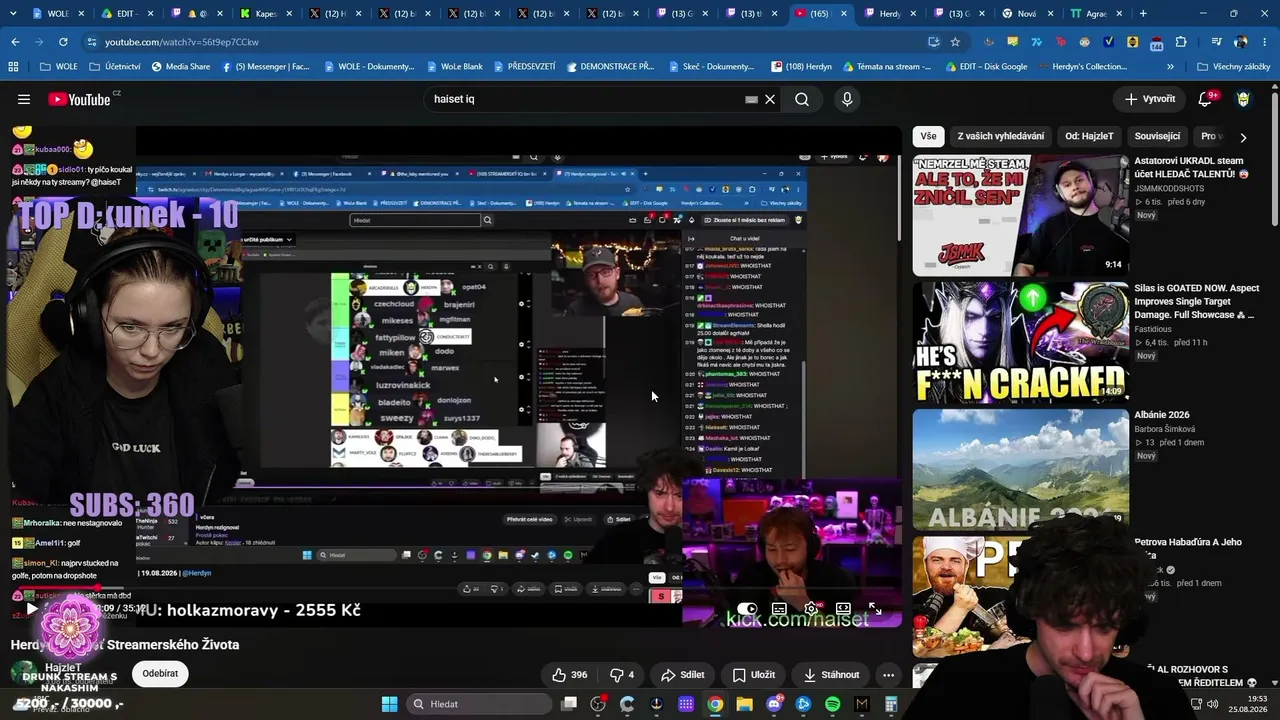
Task: Open Calculator from the taskbar
Action: pyautogui.click(x=891, y=704)
